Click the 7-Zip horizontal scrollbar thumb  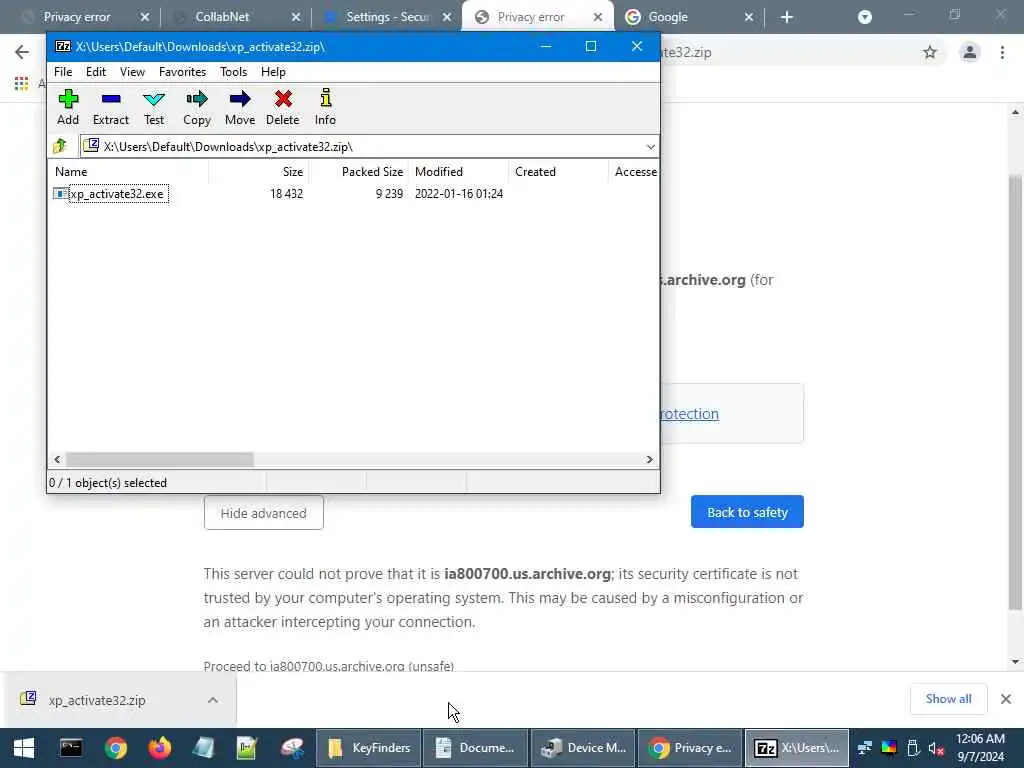[x=160, y=460]
